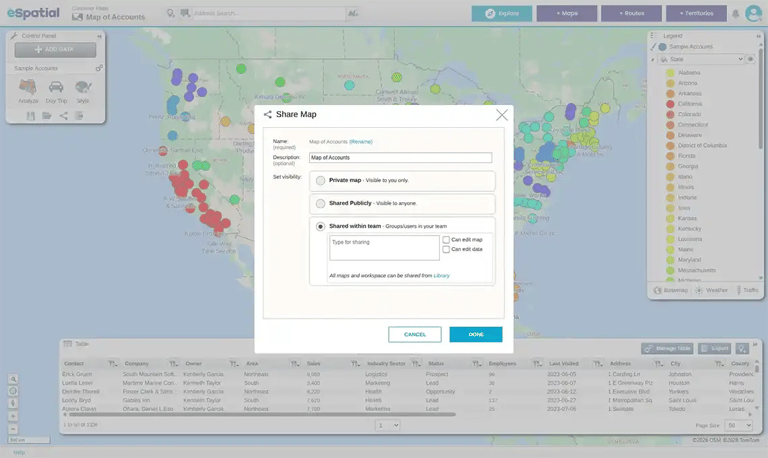Open Sample Accounts layer settings gears
The height and width of the screenshot is (458, 768).
[99, 68]
